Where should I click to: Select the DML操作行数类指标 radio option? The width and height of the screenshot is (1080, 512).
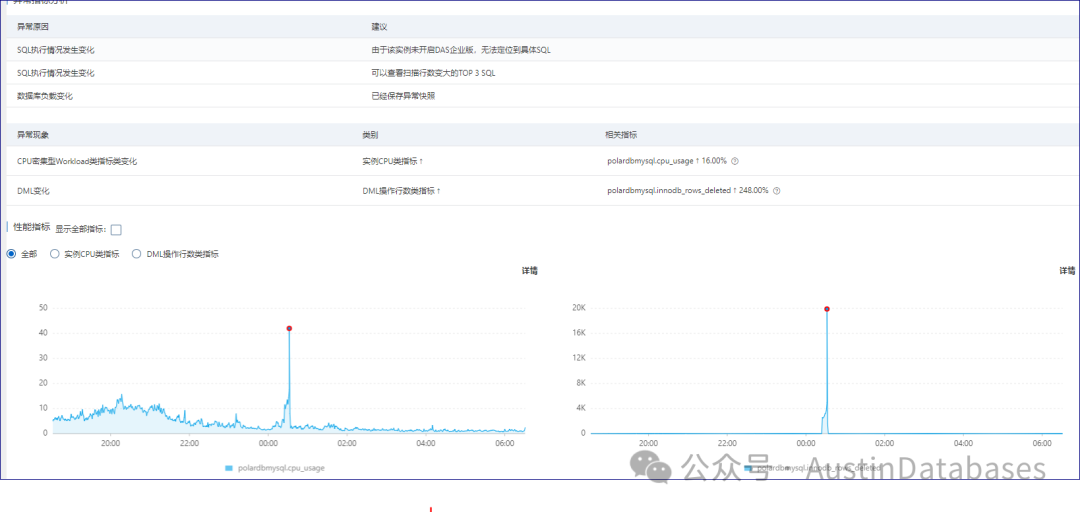tap(136, 254)
